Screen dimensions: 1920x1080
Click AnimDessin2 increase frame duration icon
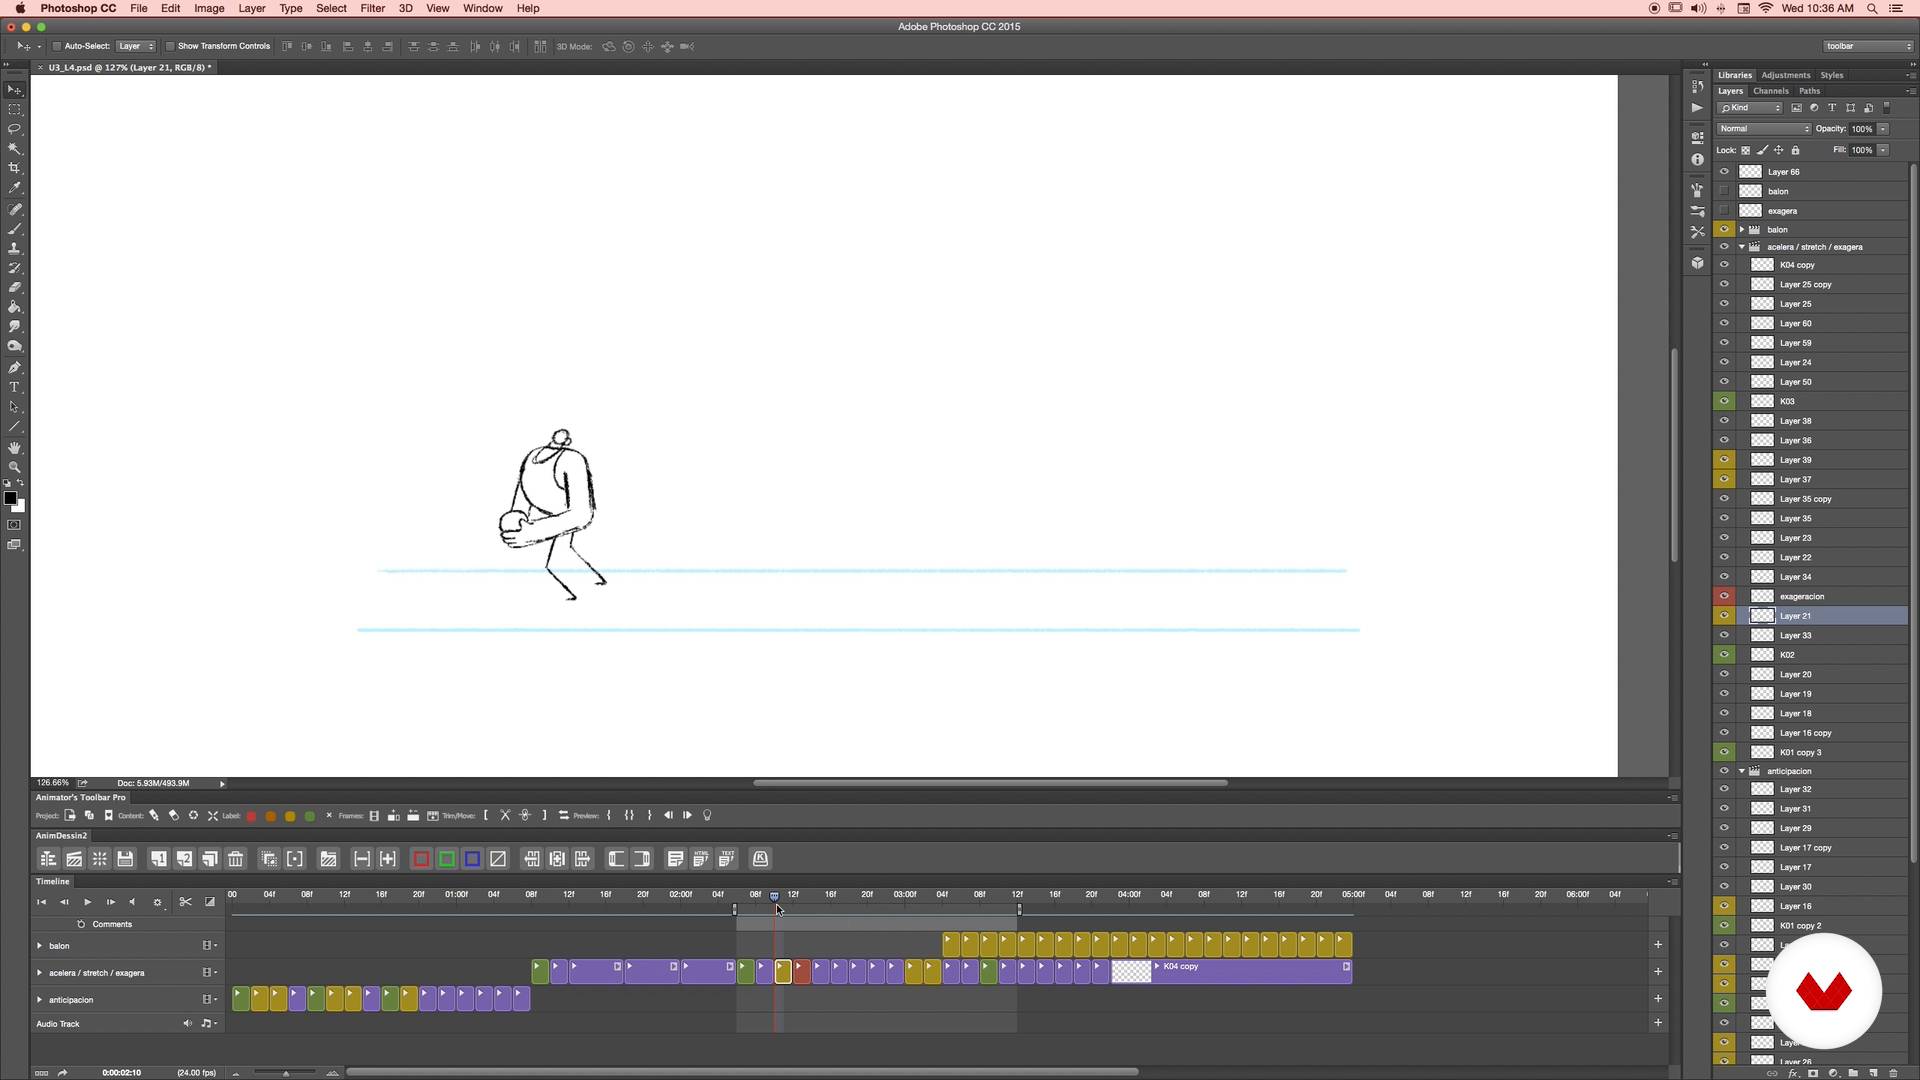click(388, 859)
